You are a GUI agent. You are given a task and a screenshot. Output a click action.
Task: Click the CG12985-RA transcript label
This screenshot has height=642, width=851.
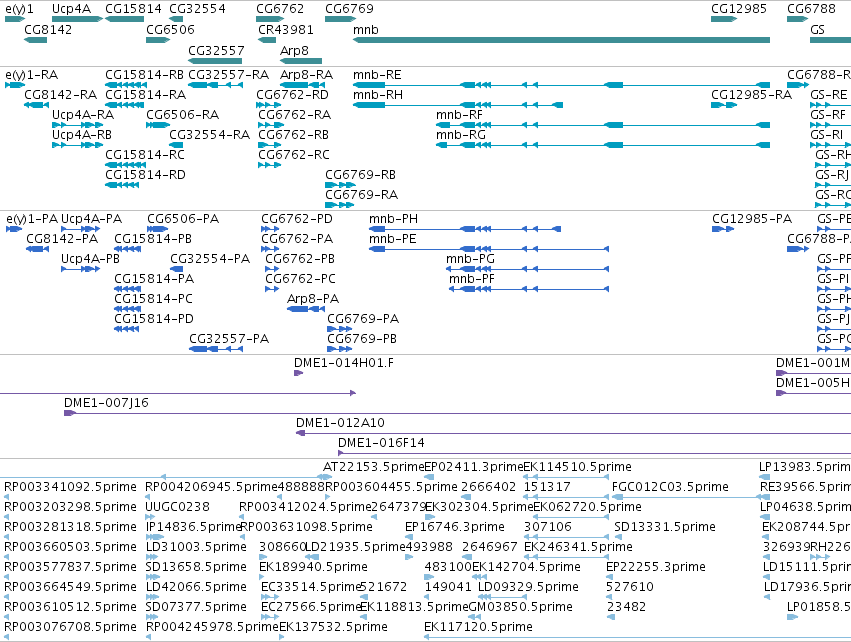pyautogui.click(x=752, y=95)
